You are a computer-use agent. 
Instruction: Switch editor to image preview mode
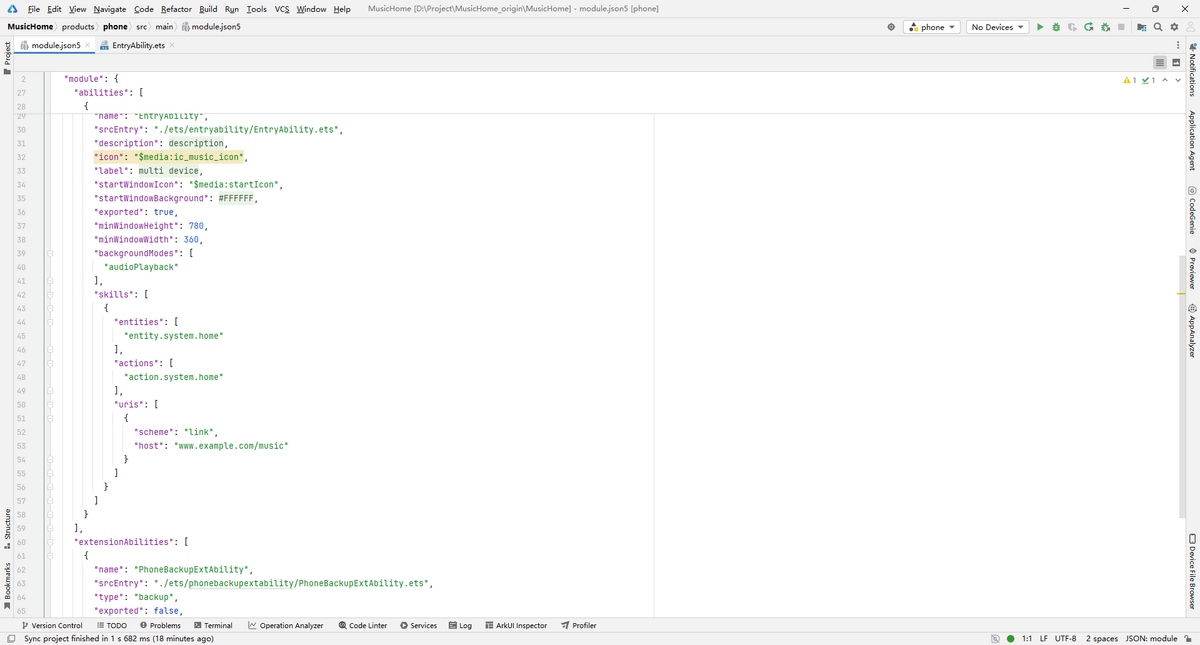(1177, 63)
